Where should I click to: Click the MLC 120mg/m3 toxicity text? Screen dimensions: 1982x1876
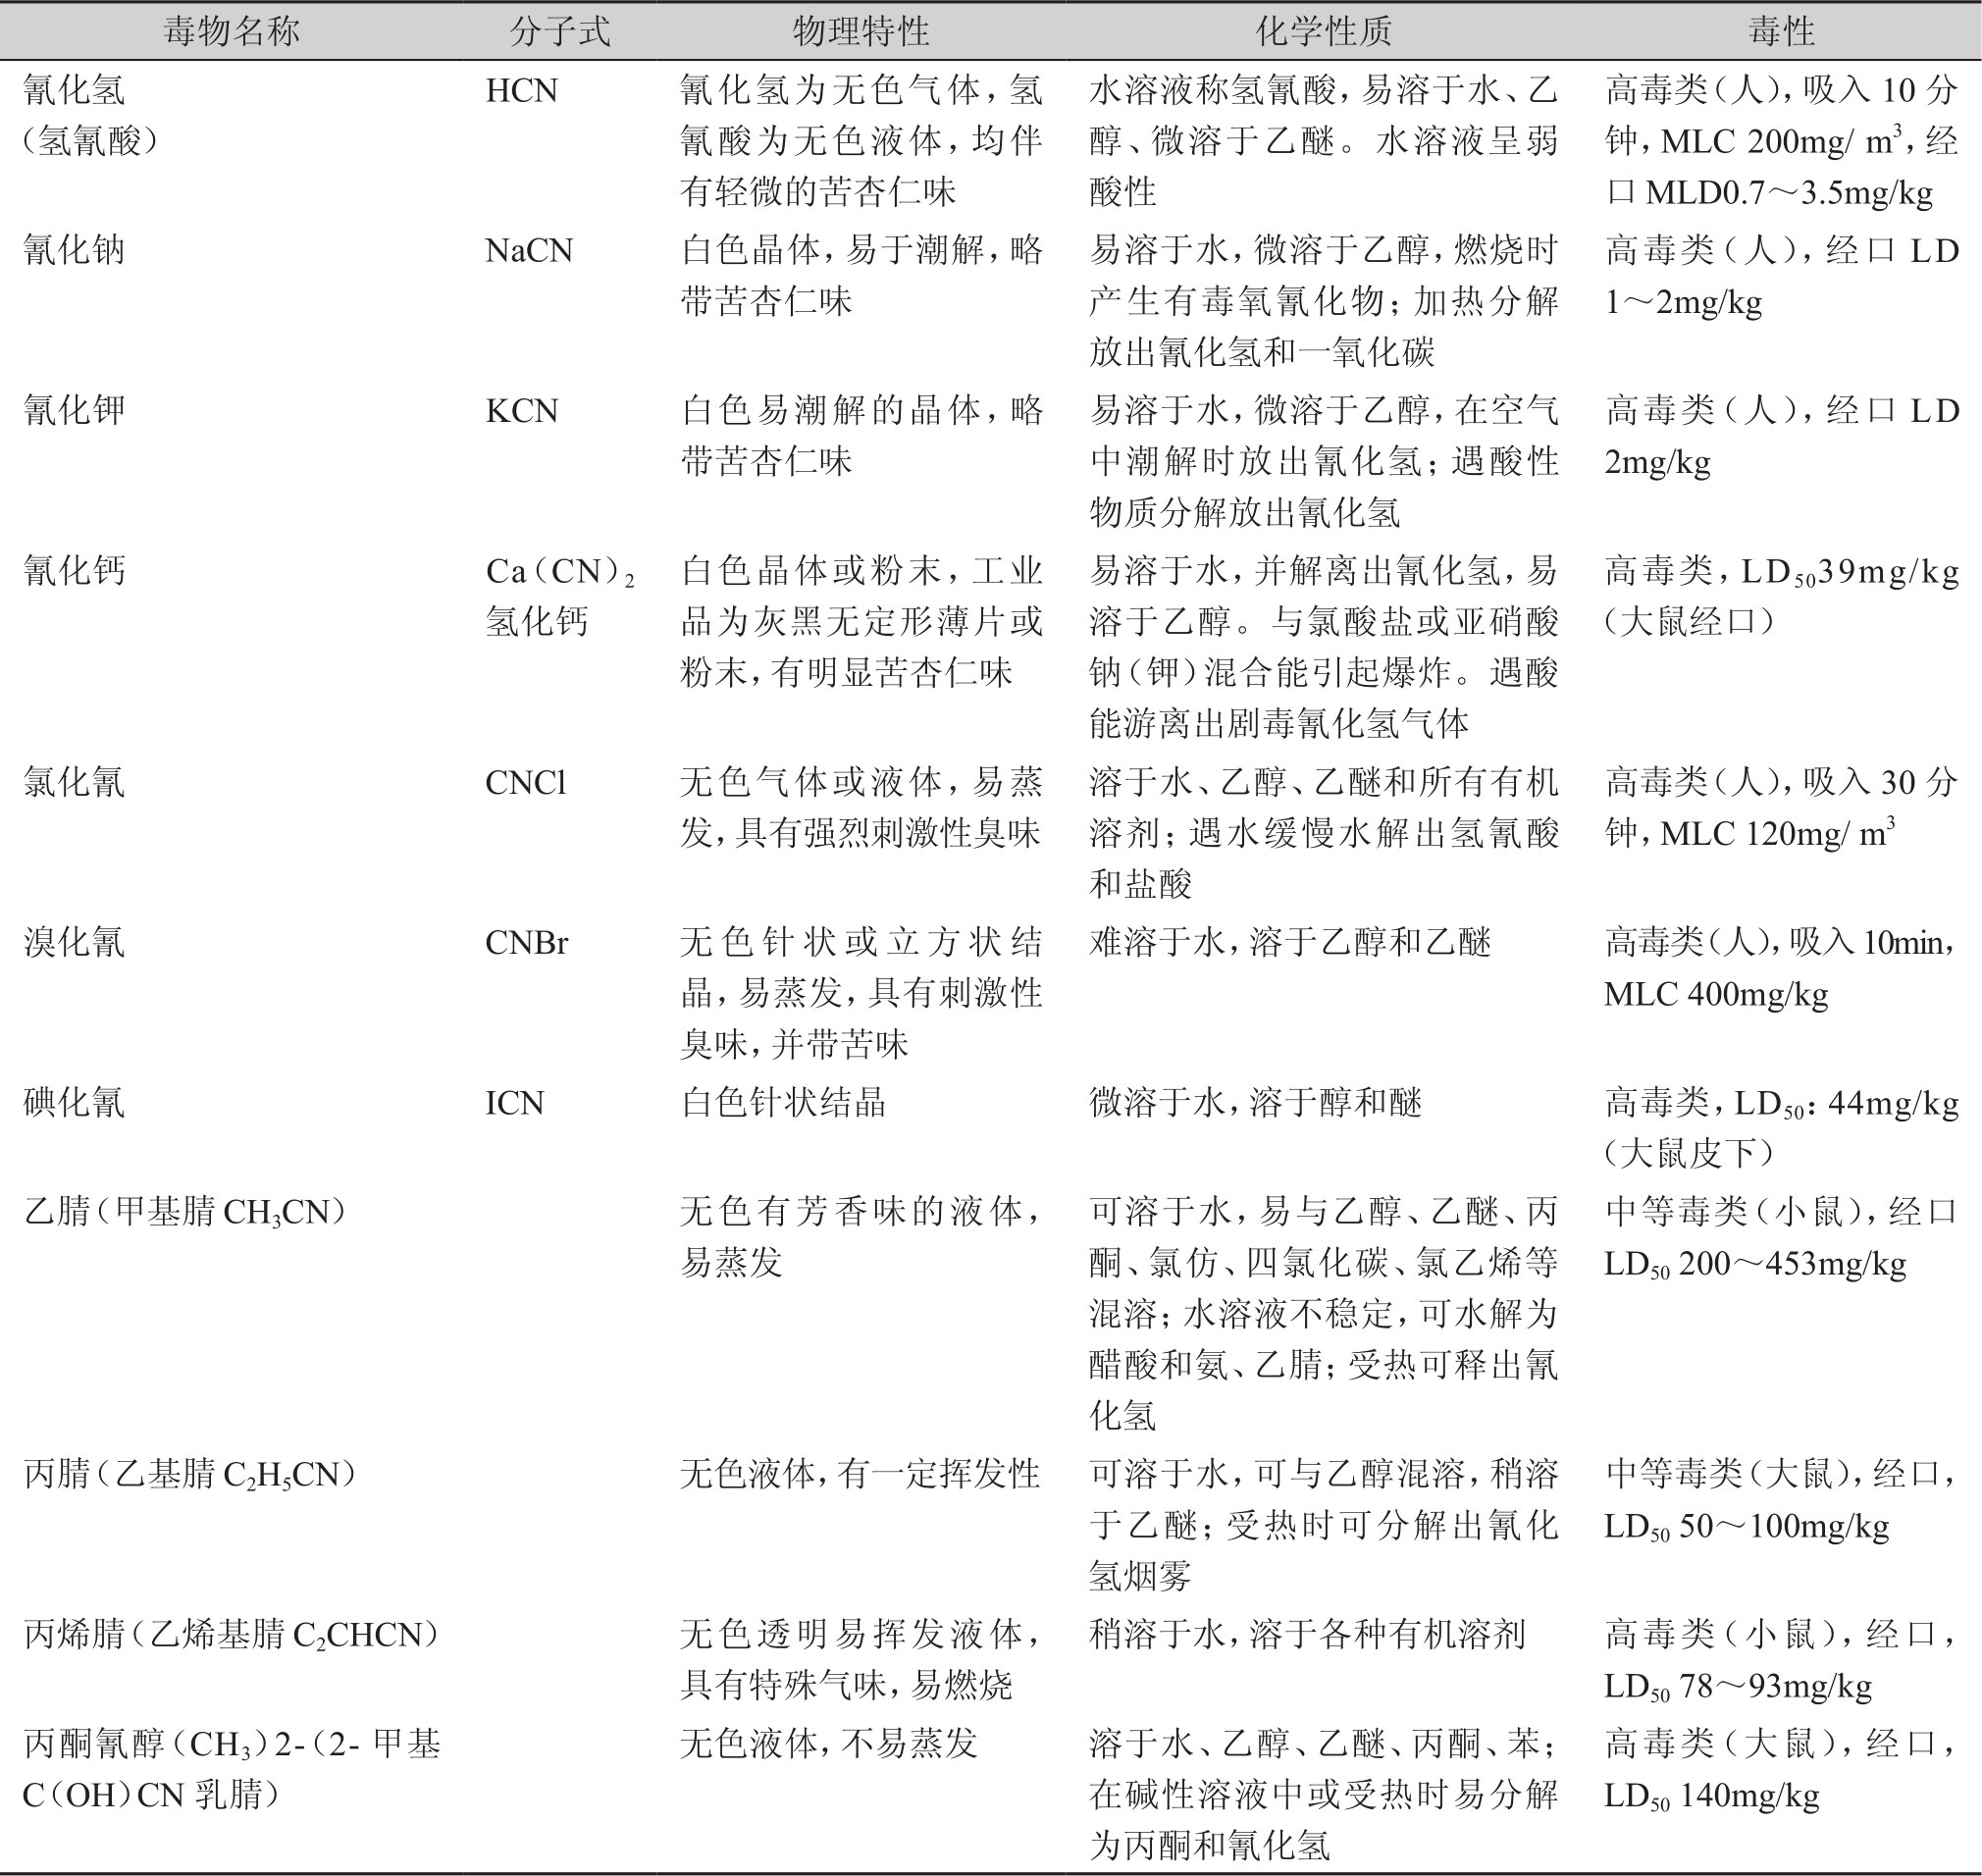coord(1777,832)
